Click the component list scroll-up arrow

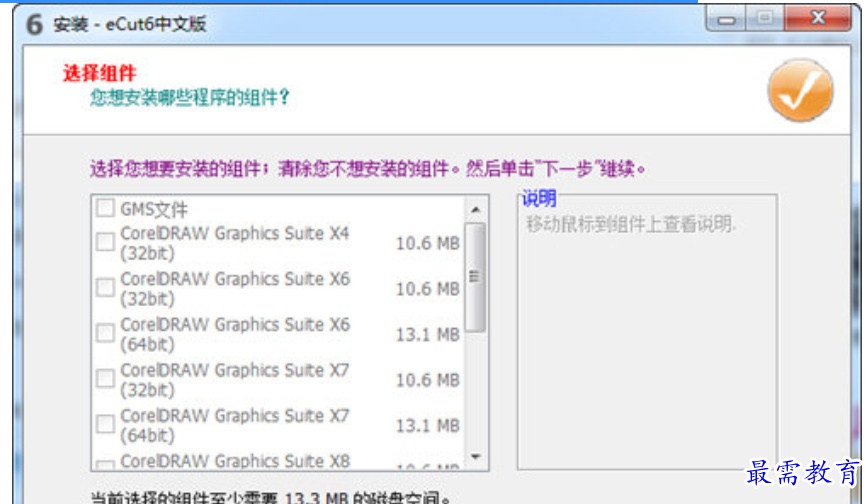pos(475,210)
